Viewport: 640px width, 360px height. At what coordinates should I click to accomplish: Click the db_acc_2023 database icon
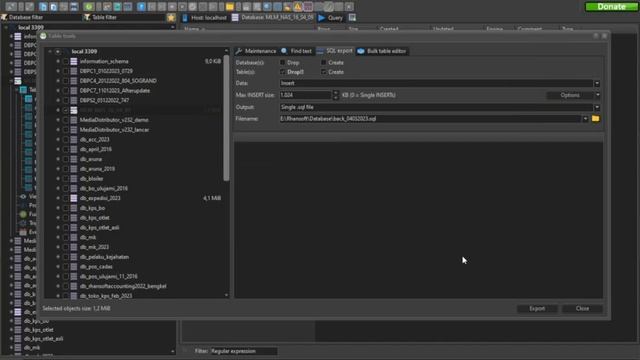click(74, 140)
